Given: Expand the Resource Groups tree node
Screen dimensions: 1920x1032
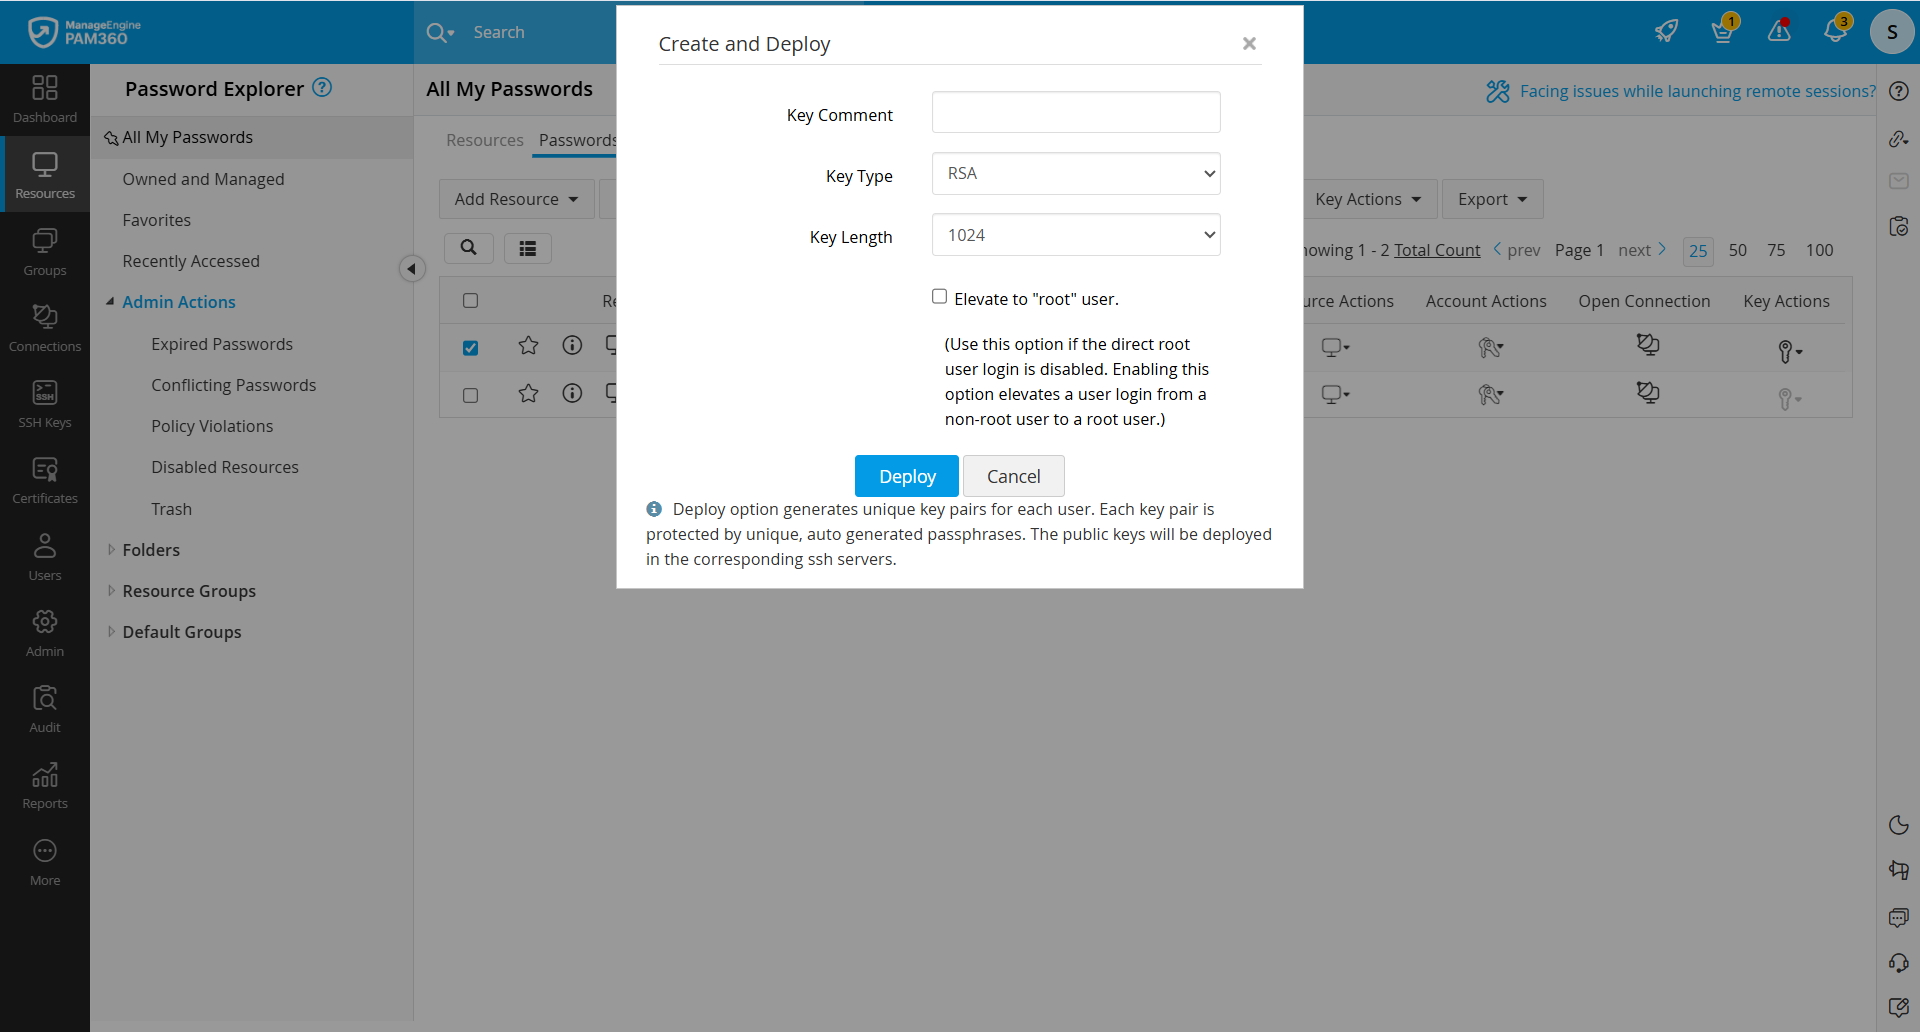Looking at the screenshot, I should pos(111,590).
